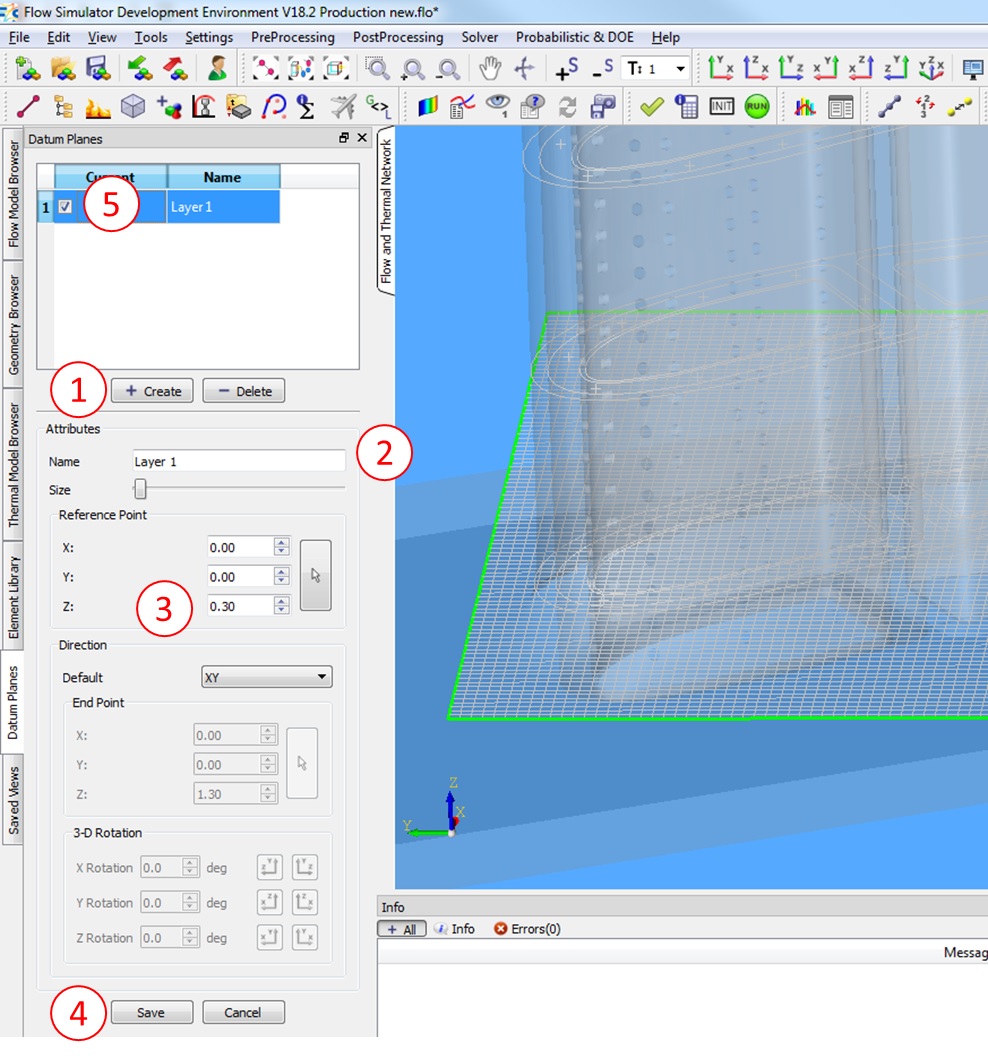Open the PreProcessing menu
988x1059 pixels.
click(292, 37)
